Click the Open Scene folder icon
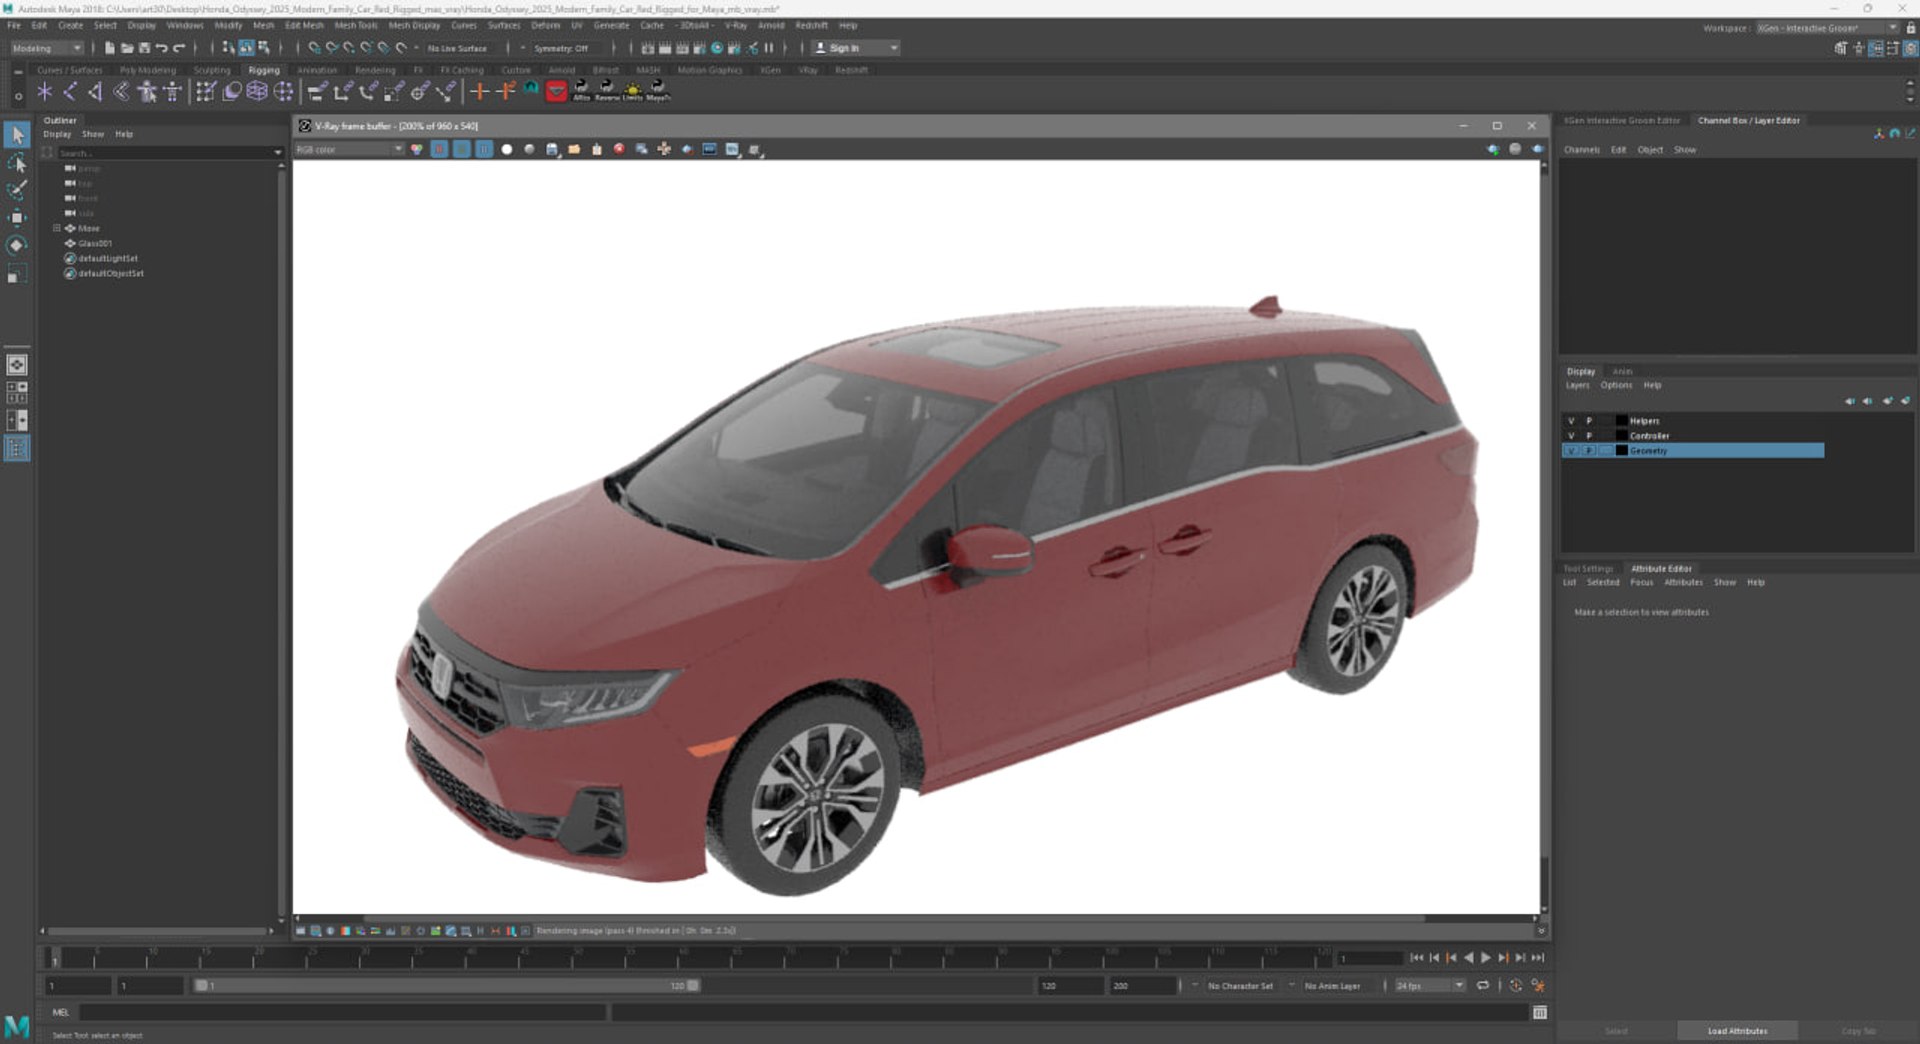This screenshot has height=1044, width=1920. tap(127, 48)
